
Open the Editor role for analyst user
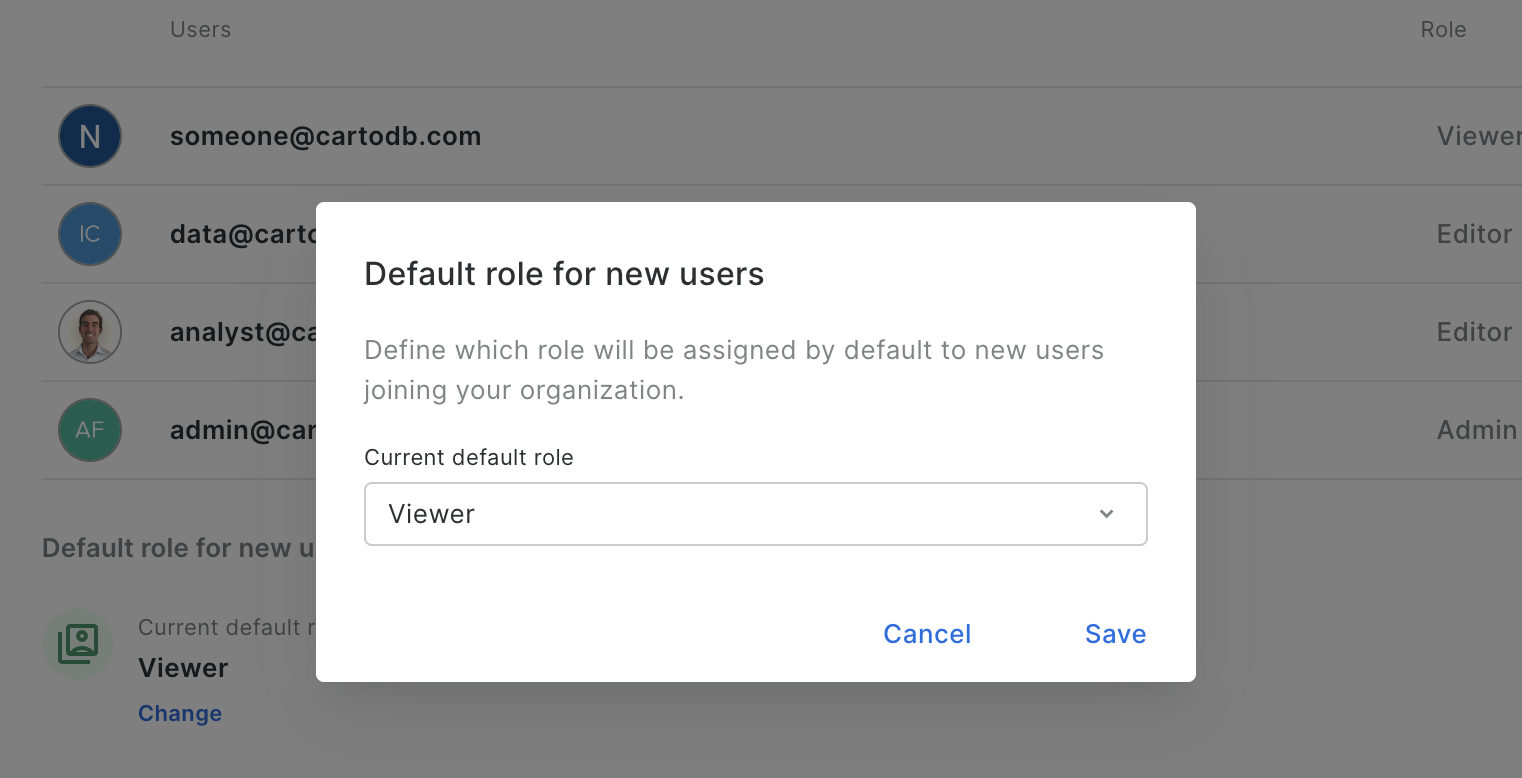click(x=1474, y=332)
